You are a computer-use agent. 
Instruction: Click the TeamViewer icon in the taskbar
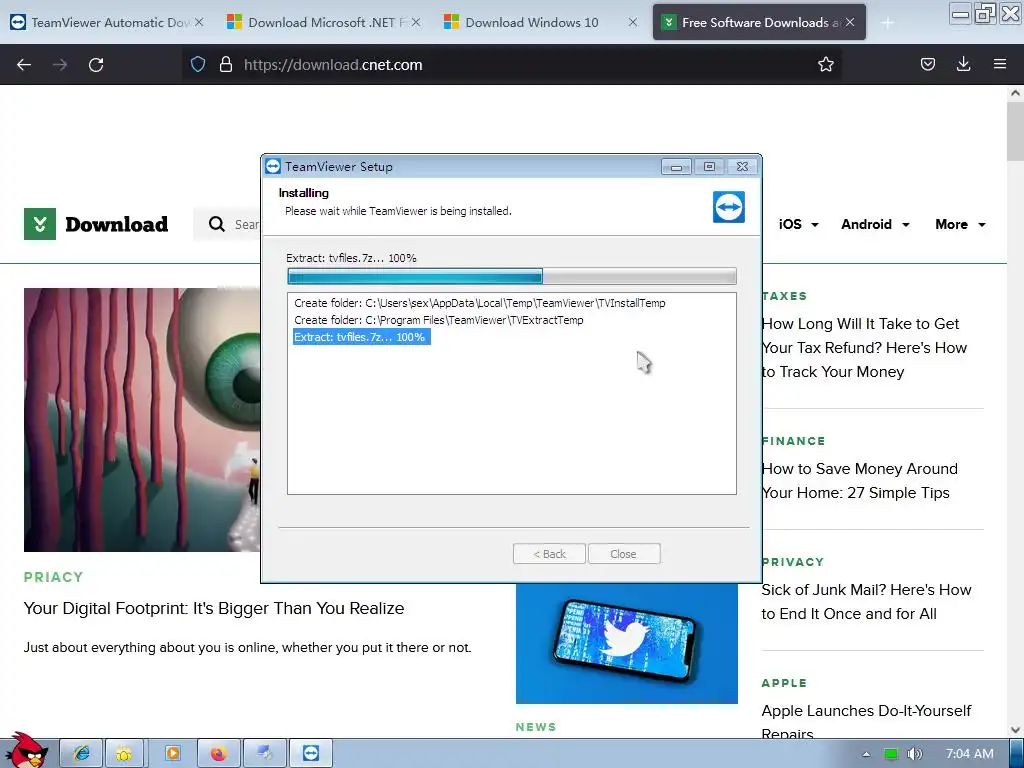click(312, 754)
